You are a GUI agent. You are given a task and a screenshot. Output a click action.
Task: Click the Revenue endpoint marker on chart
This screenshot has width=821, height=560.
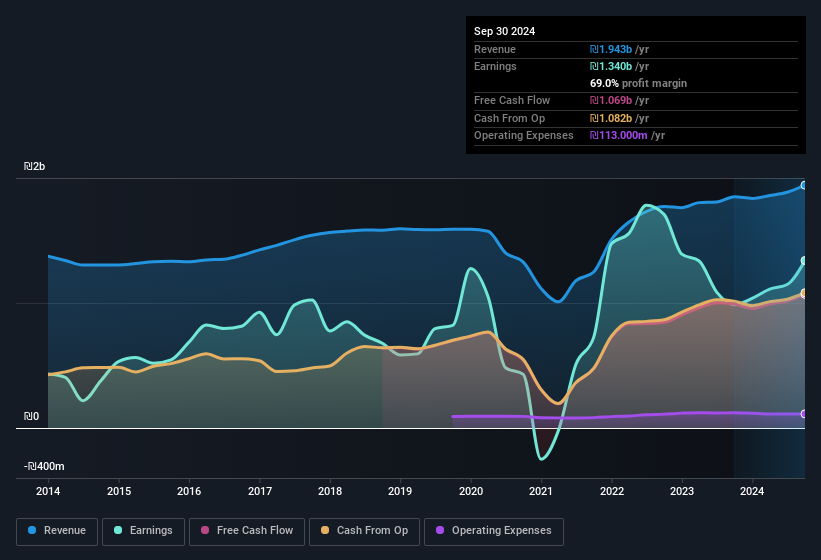tap(804, 185)
